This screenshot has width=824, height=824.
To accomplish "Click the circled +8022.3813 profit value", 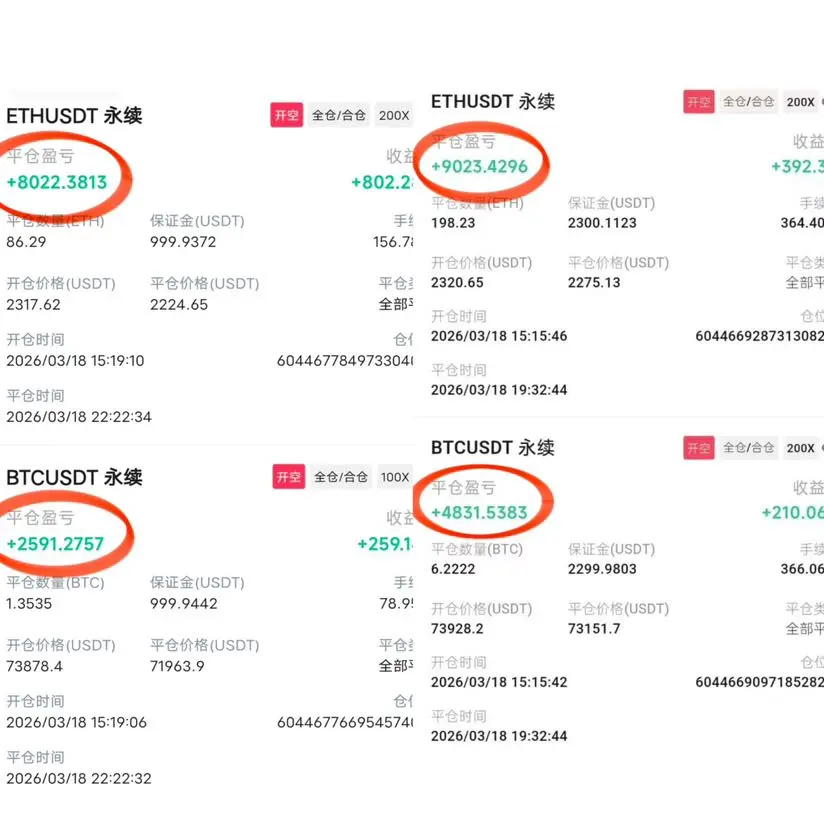I will [57, 182].
